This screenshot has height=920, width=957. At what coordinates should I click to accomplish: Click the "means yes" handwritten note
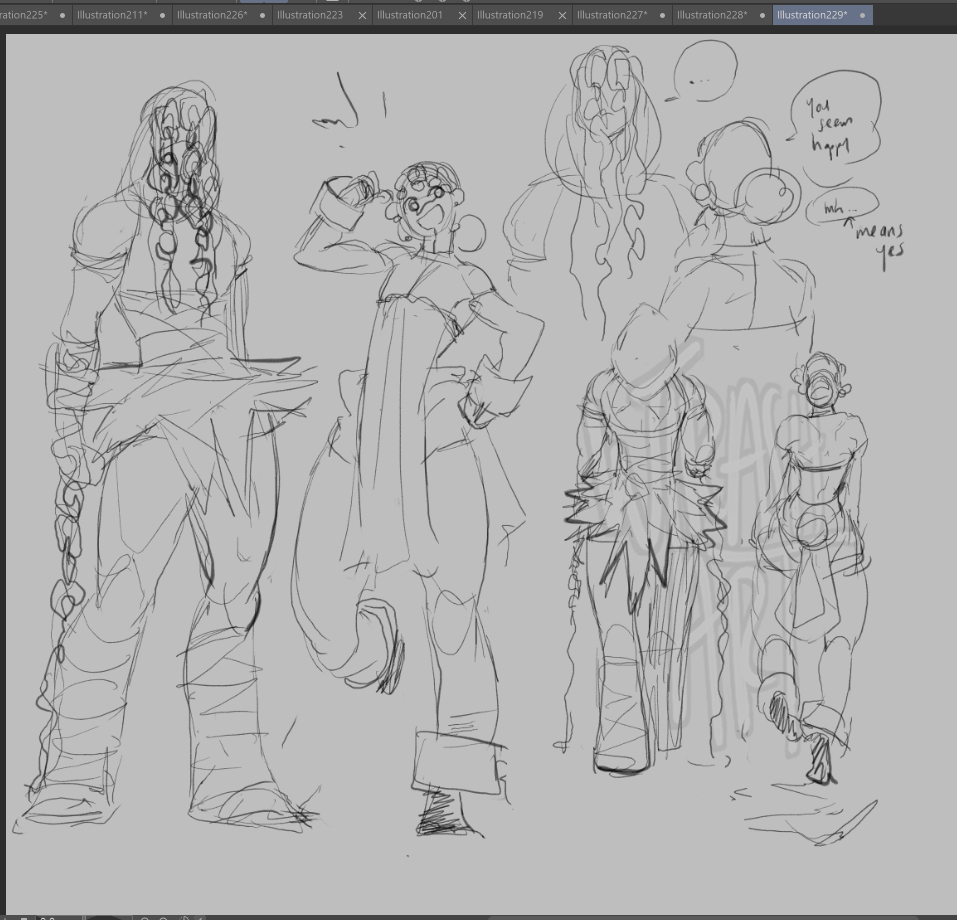tap(878, 241)
